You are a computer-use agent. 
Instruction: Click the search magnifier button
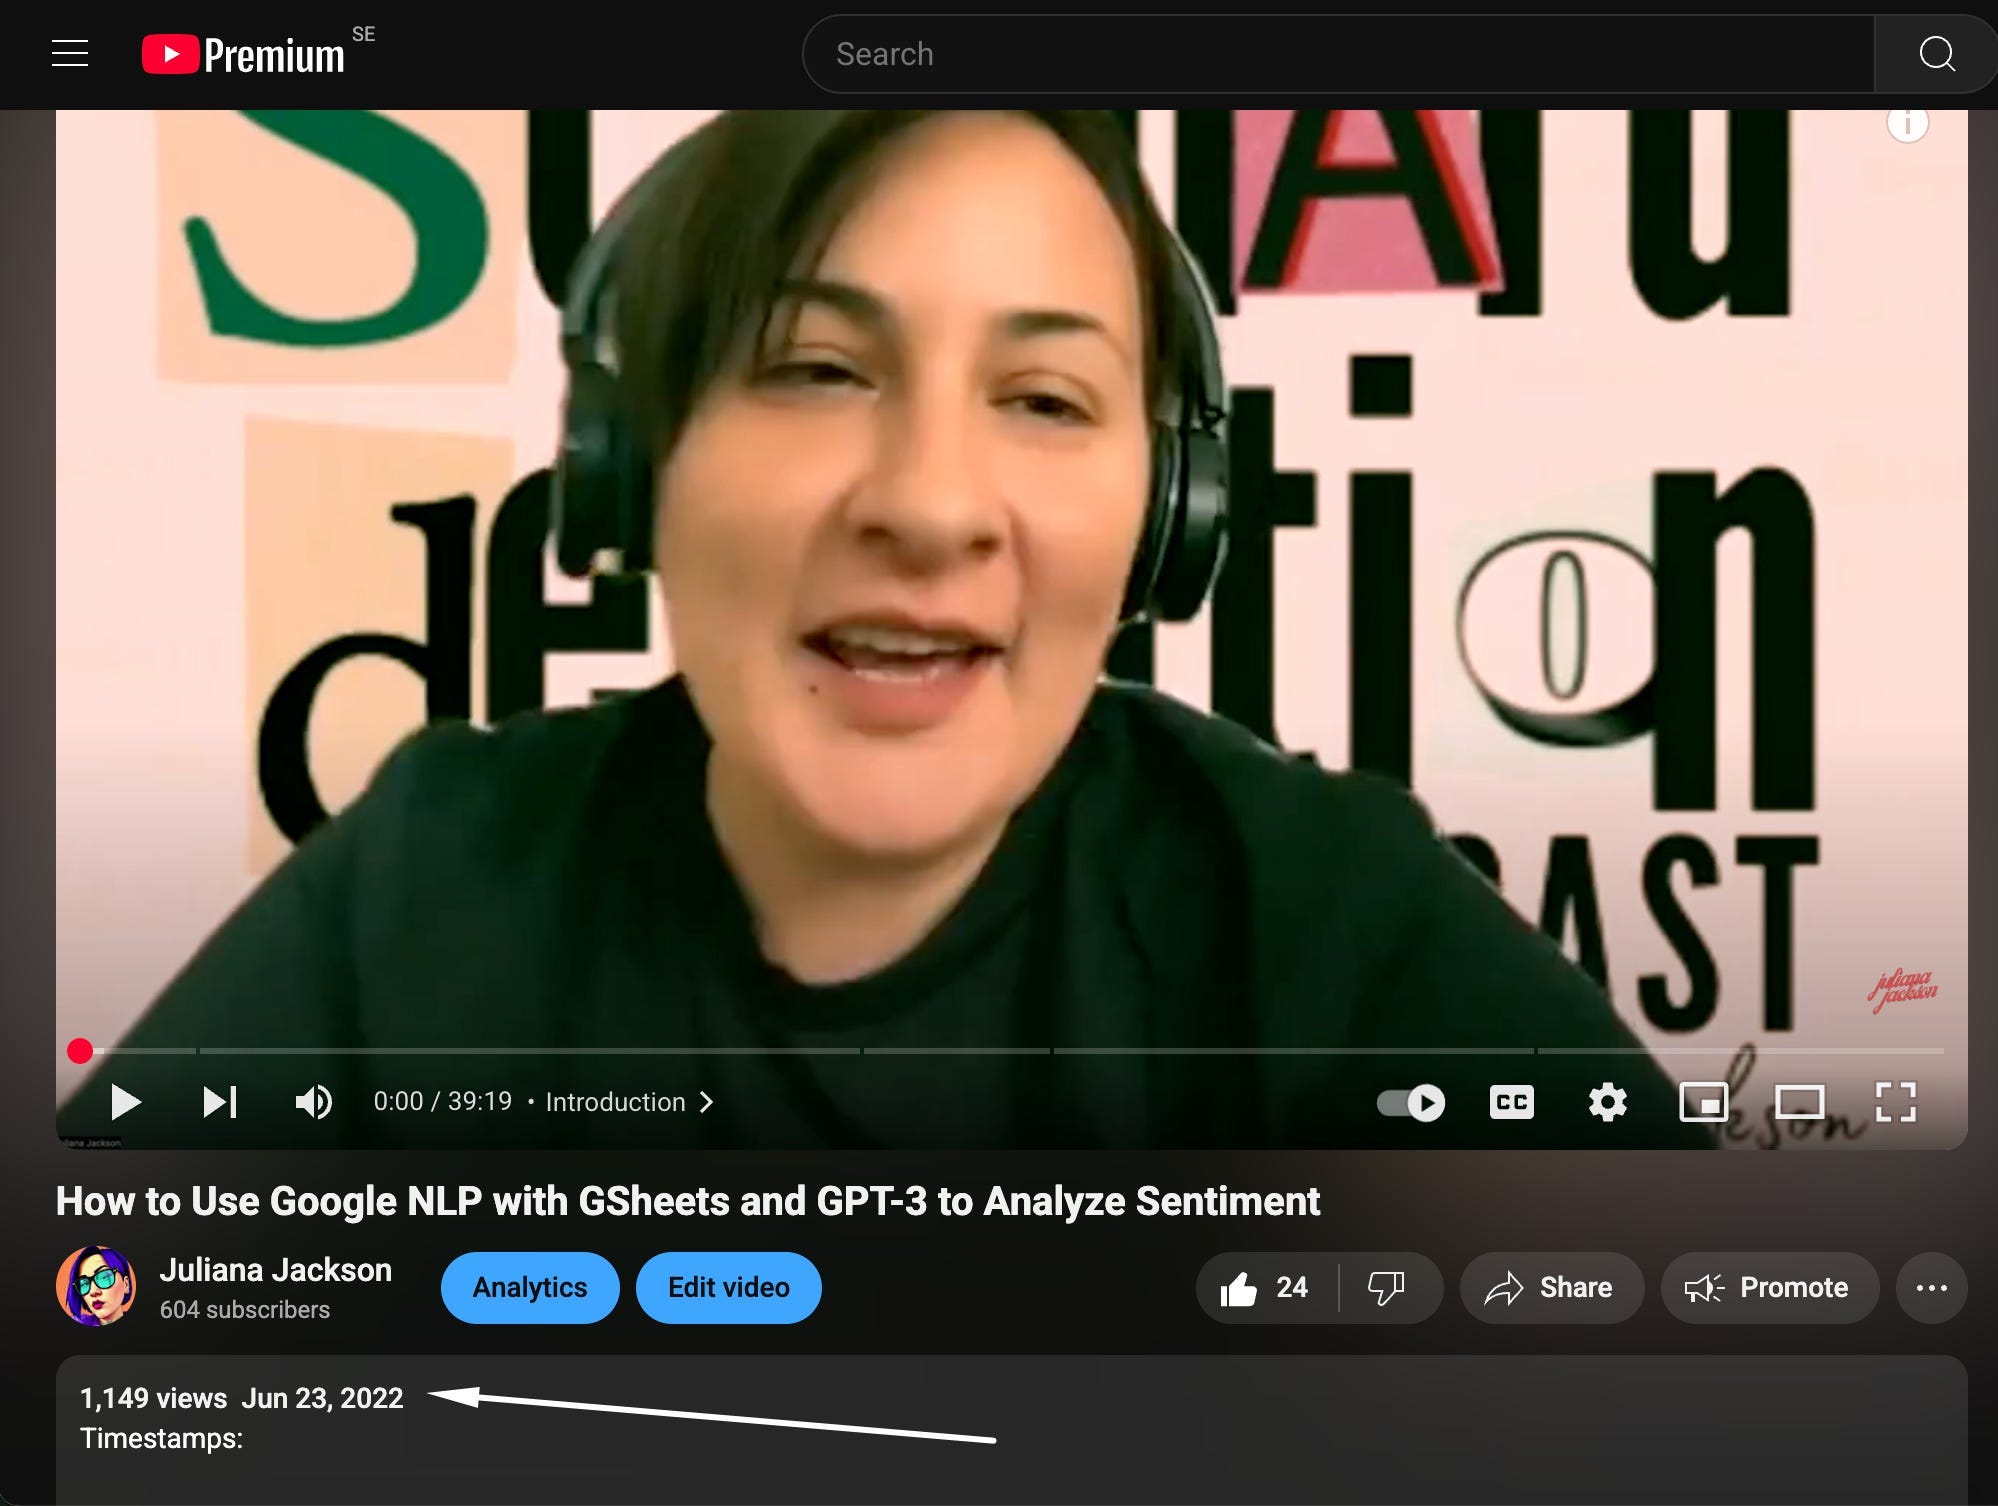1936,54
